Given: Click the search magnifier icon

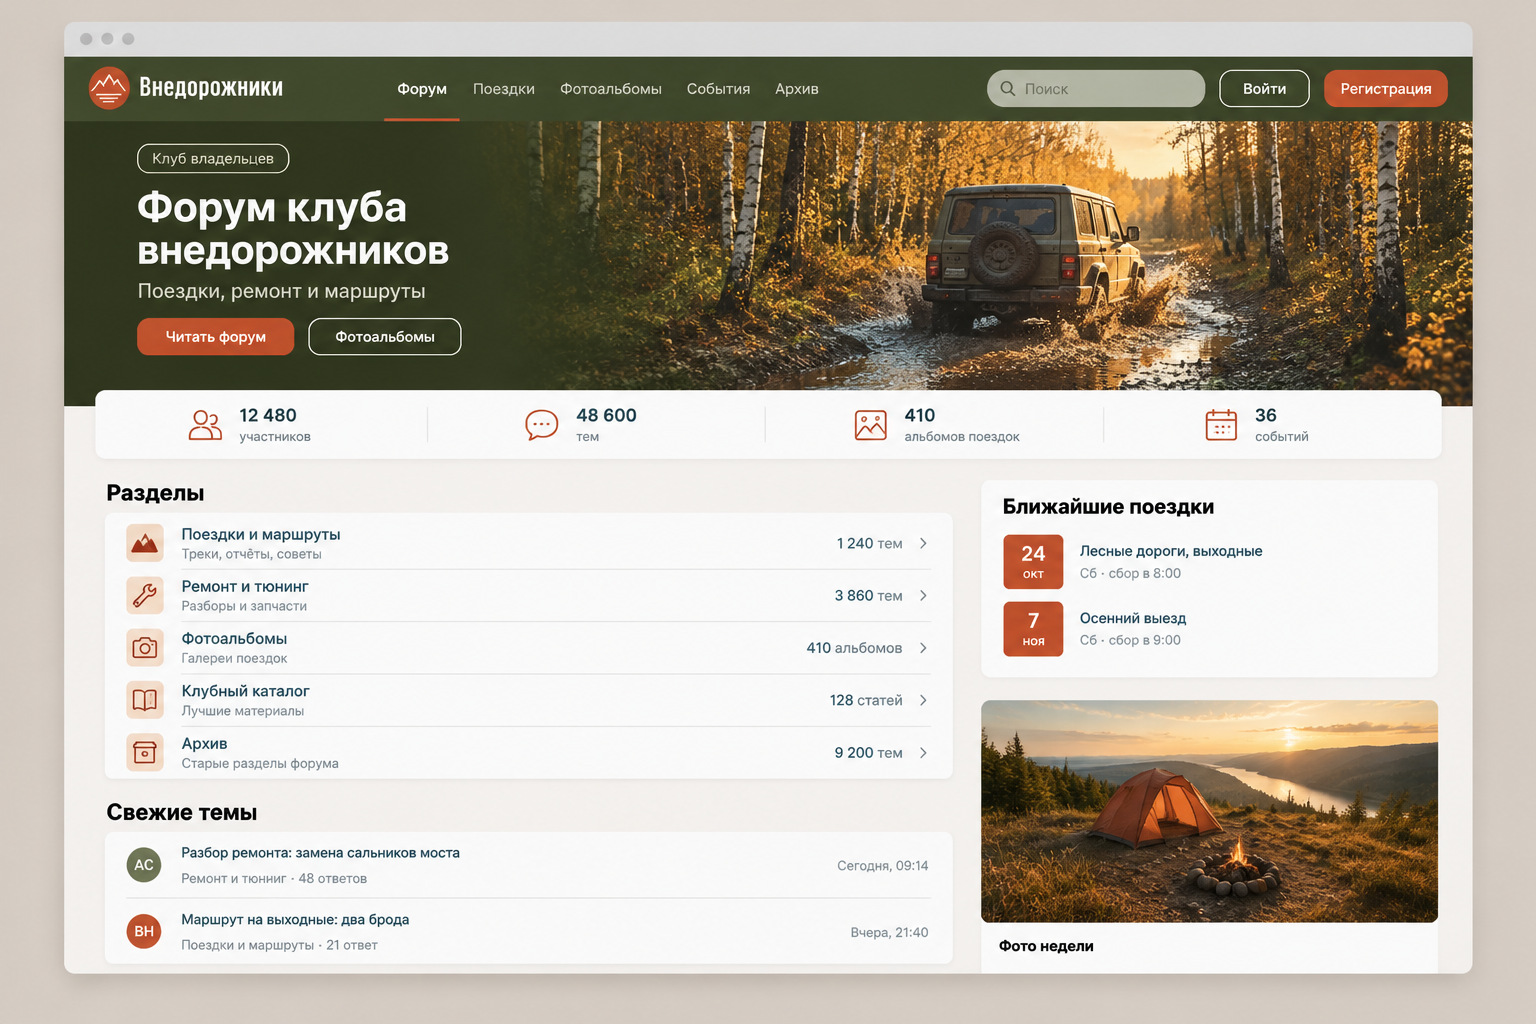Looking at the screenshot, I should (x=1008, y=88).
